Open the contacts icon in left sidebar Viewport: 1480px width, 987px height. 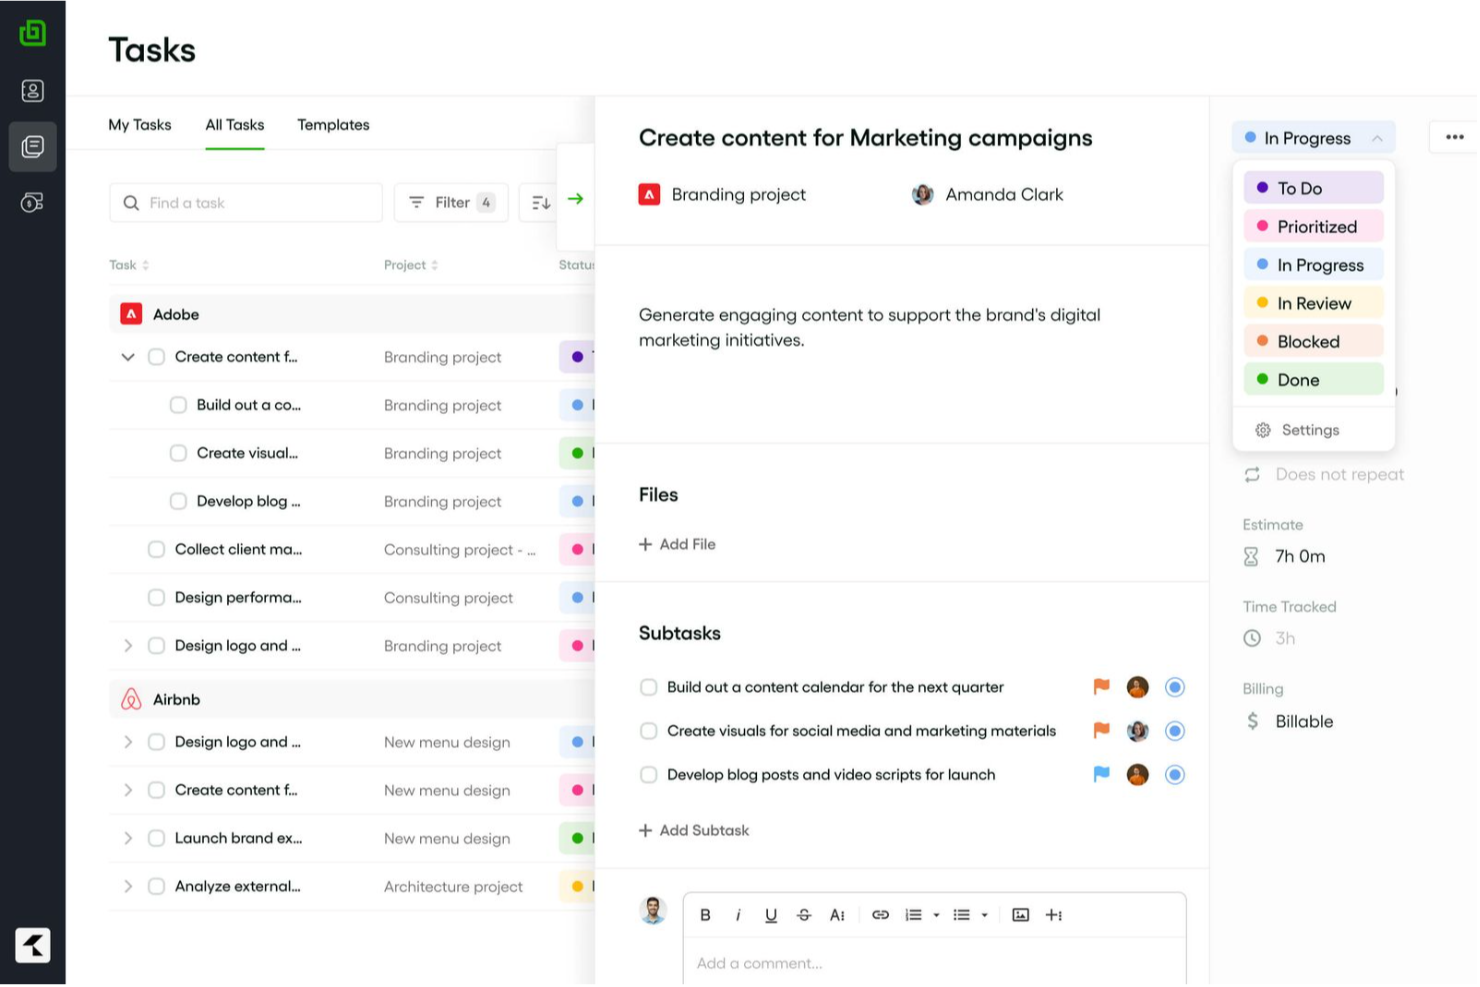tap(33, 91)
